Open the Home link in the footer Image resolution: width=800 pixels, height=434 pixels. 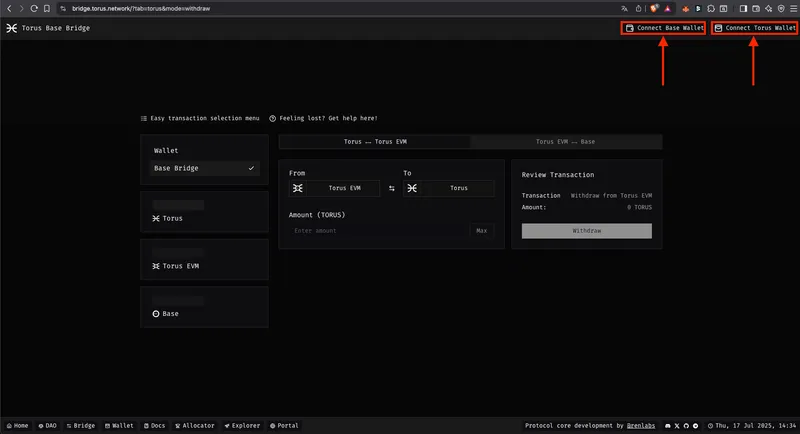pyautogui.click(x=16, y=425)
